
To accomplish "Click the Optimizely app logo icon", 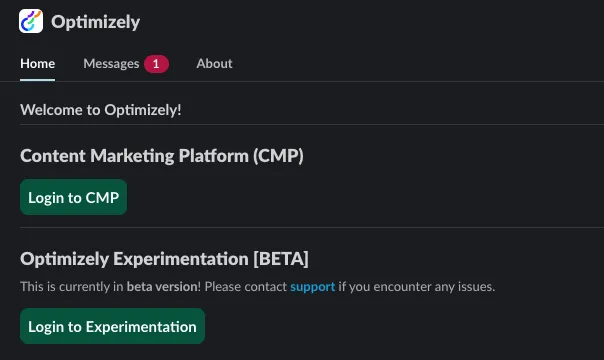I will [x=31, y=21].
